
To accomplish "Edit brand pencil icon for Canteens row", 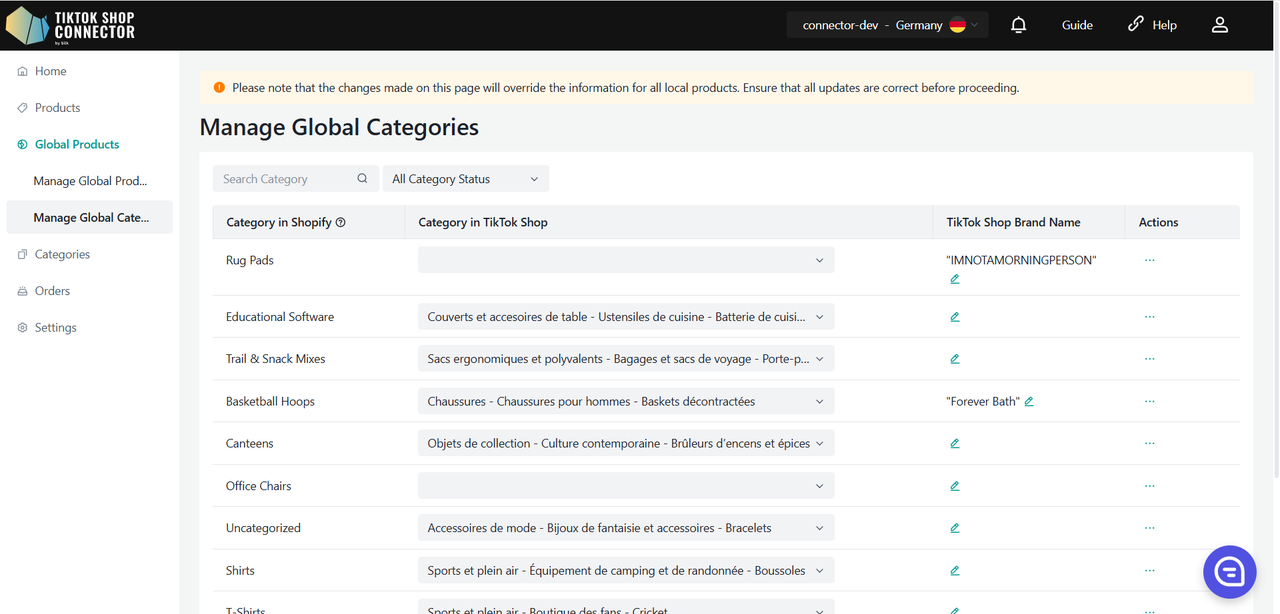I will click(x=955, y=444).
